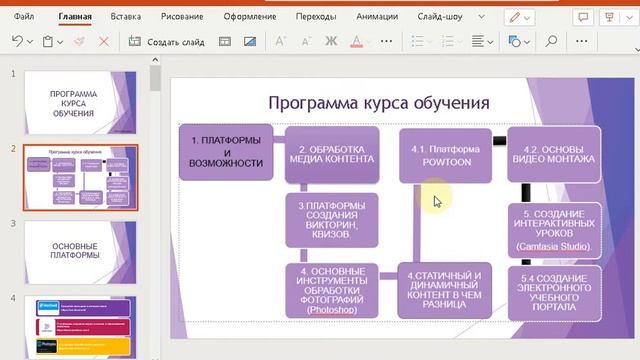
Task: Click the bulleted list icon
Action: pyautogui.click(x=417, y=41)
